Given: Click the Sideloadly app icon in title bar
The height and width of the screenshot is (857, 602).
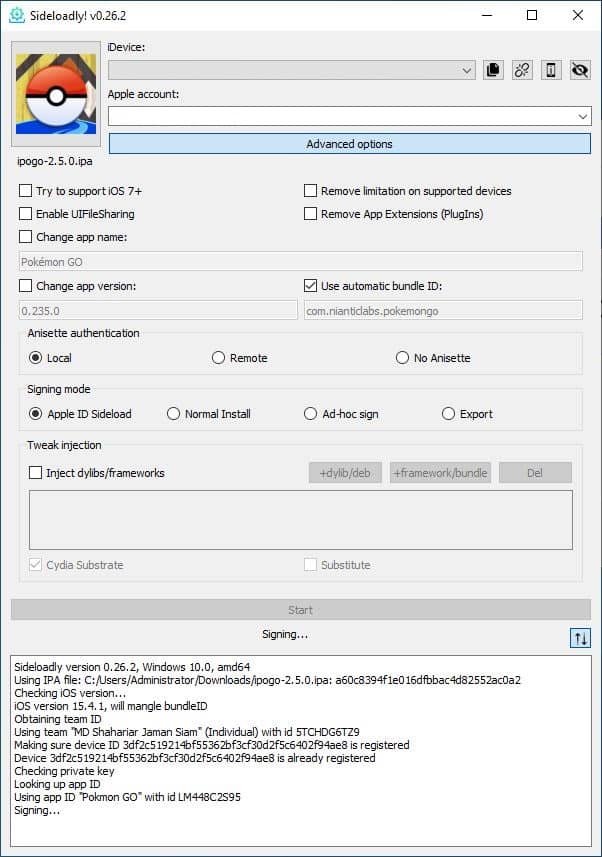Looking at the screenshot, I should (17, 15).
